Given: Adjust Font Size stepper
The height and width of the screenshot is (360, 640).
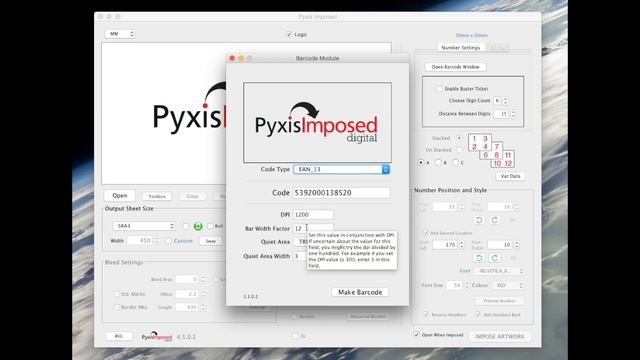Looking at the screenshot, I should coord(467,285).
